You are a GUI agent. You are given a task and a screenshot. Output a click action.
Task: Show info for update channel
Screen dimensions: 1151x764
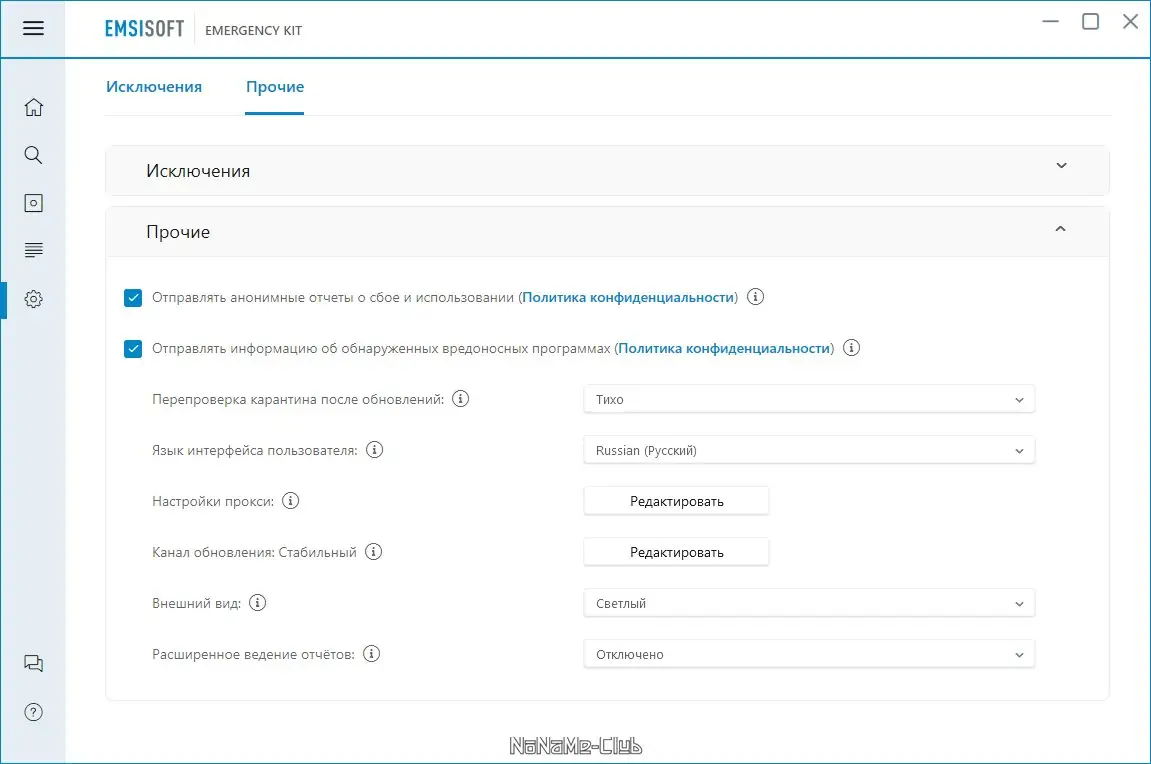374,552
